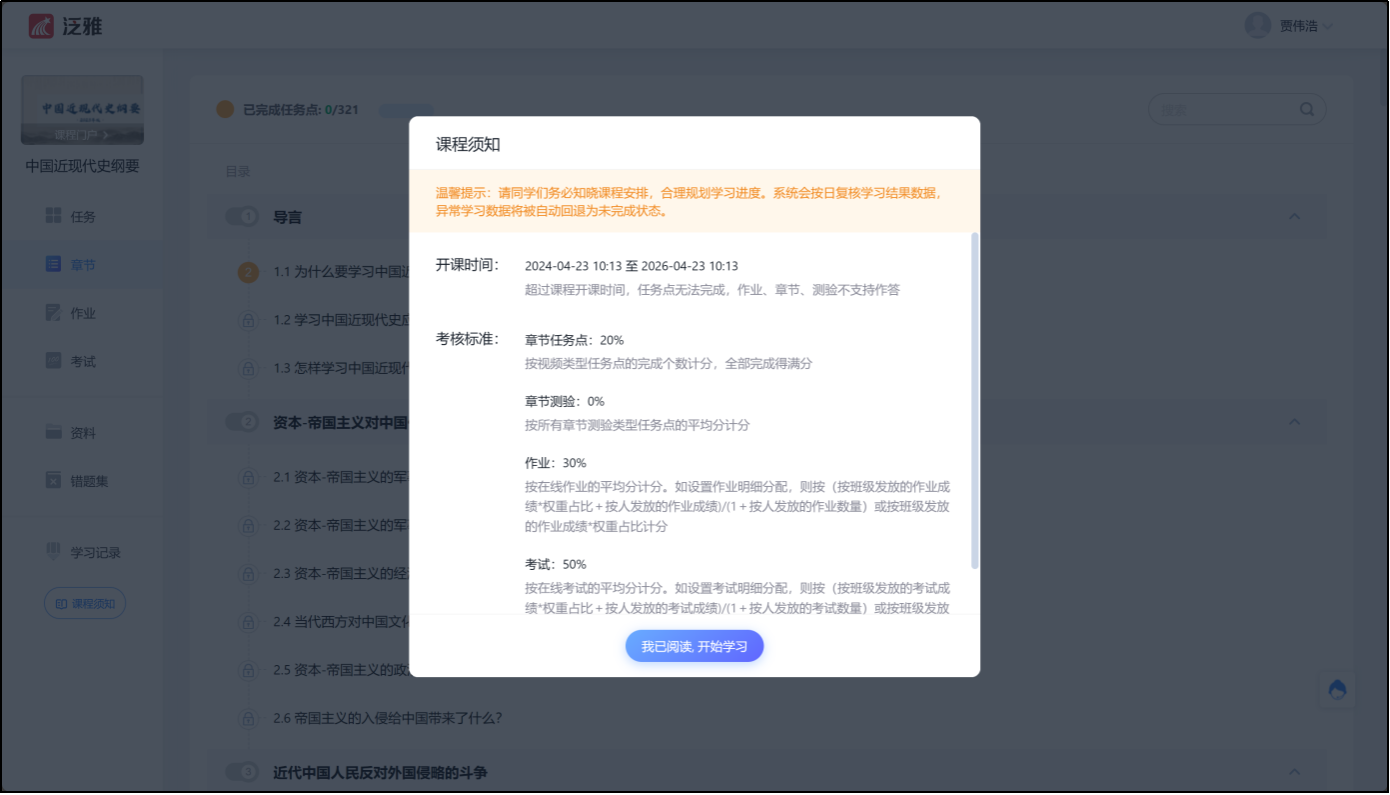Click the search magnifier icon
Screen dimensions: 1390x795
point(1307,110)
